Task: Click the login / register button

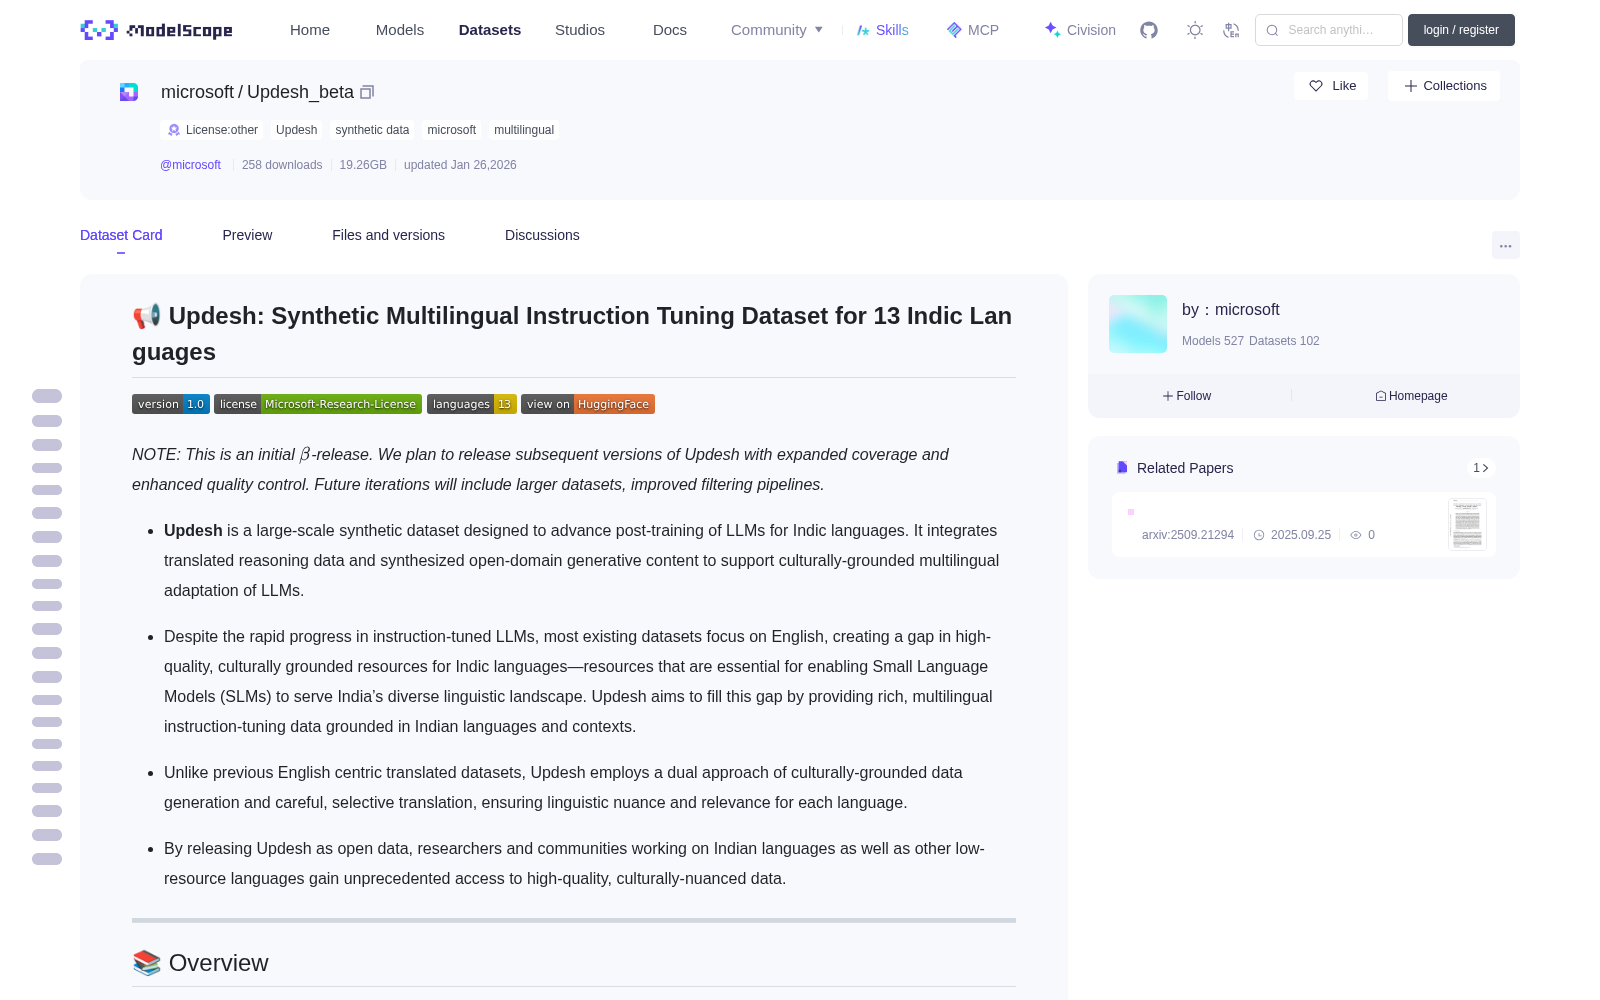Action: pos(1461,30)
